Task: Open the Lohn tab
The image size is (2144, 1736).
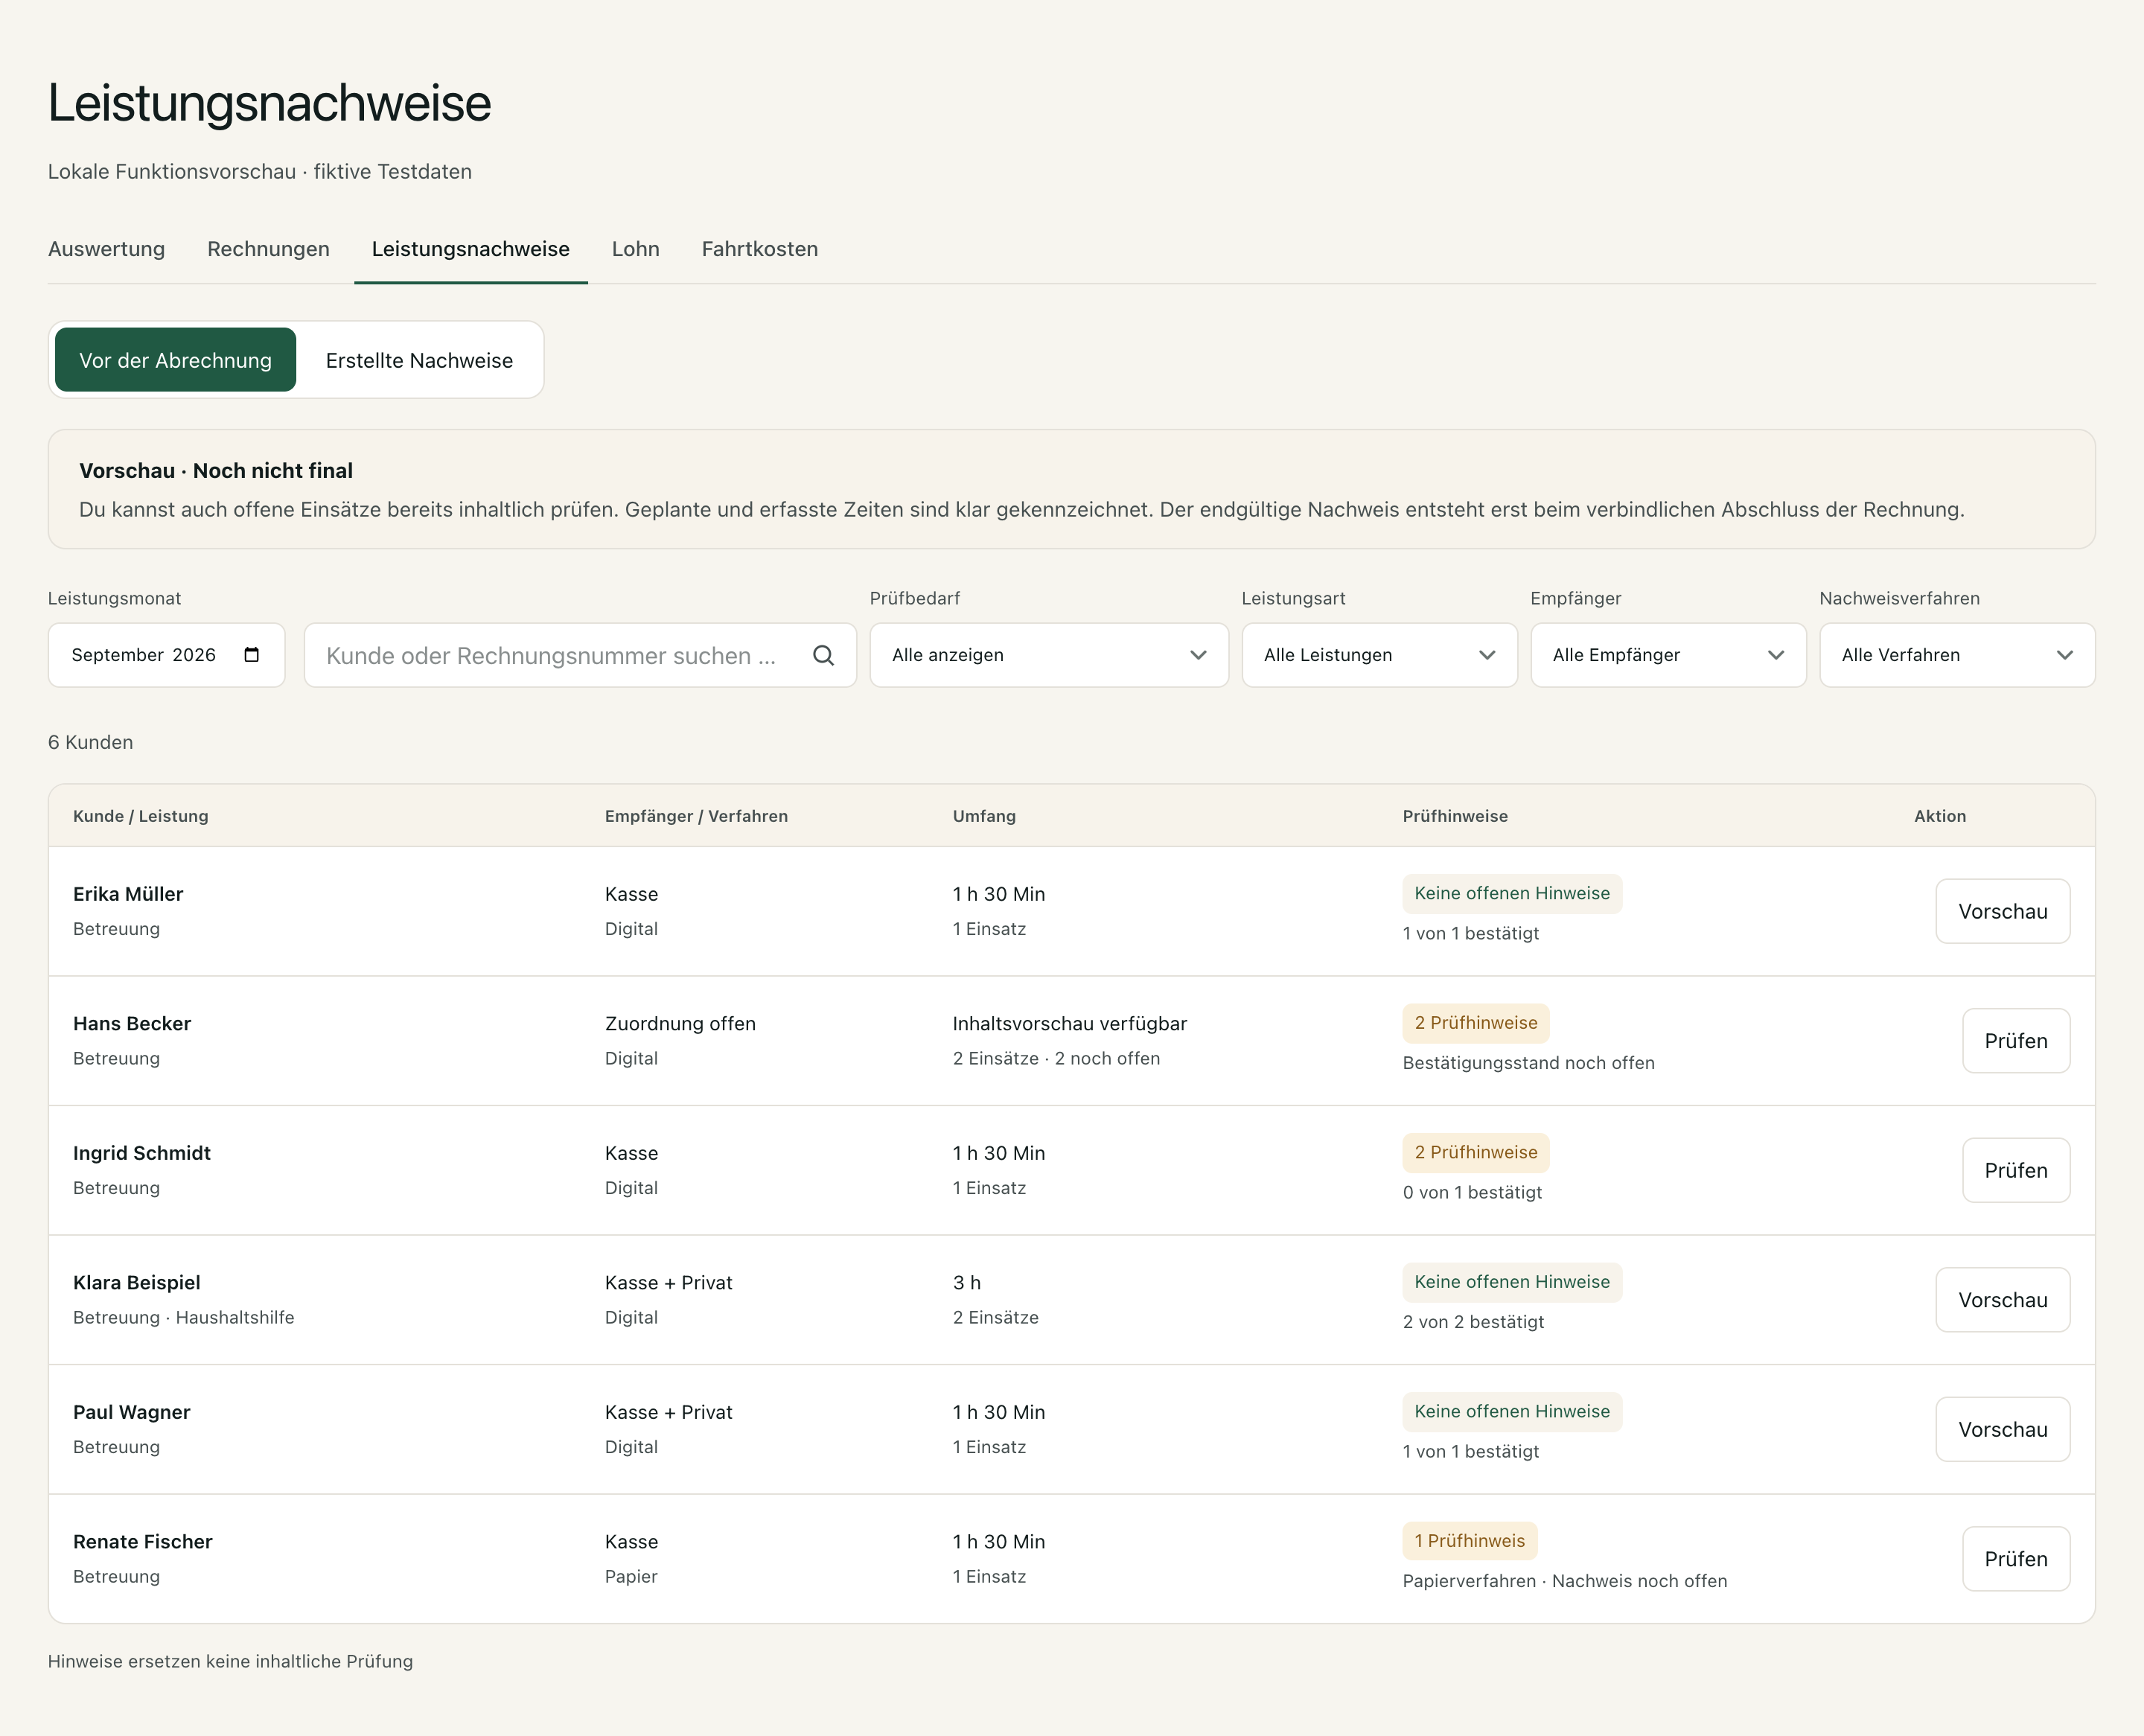Action: click(635, 249)
